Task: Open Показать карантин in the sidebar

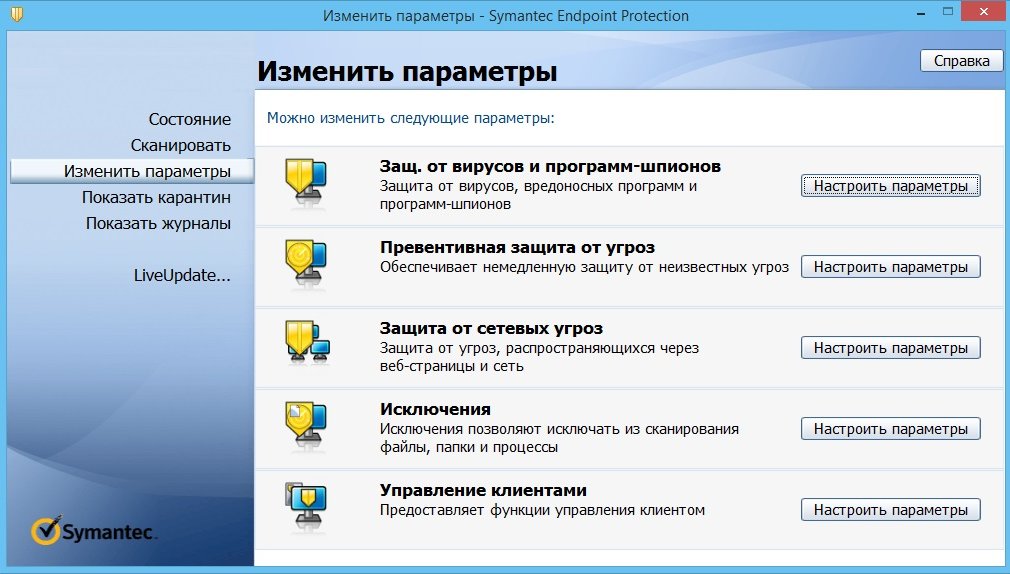Action: 156,197
